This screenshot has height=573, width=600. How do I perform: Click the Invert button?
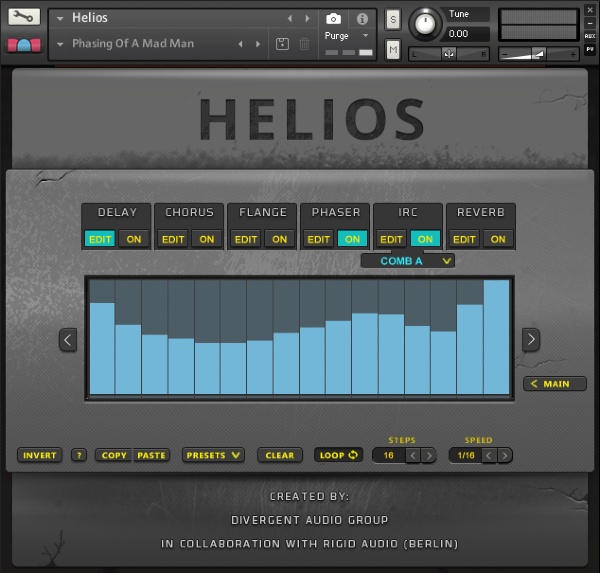pyautogui.click(x=39, y=455)
